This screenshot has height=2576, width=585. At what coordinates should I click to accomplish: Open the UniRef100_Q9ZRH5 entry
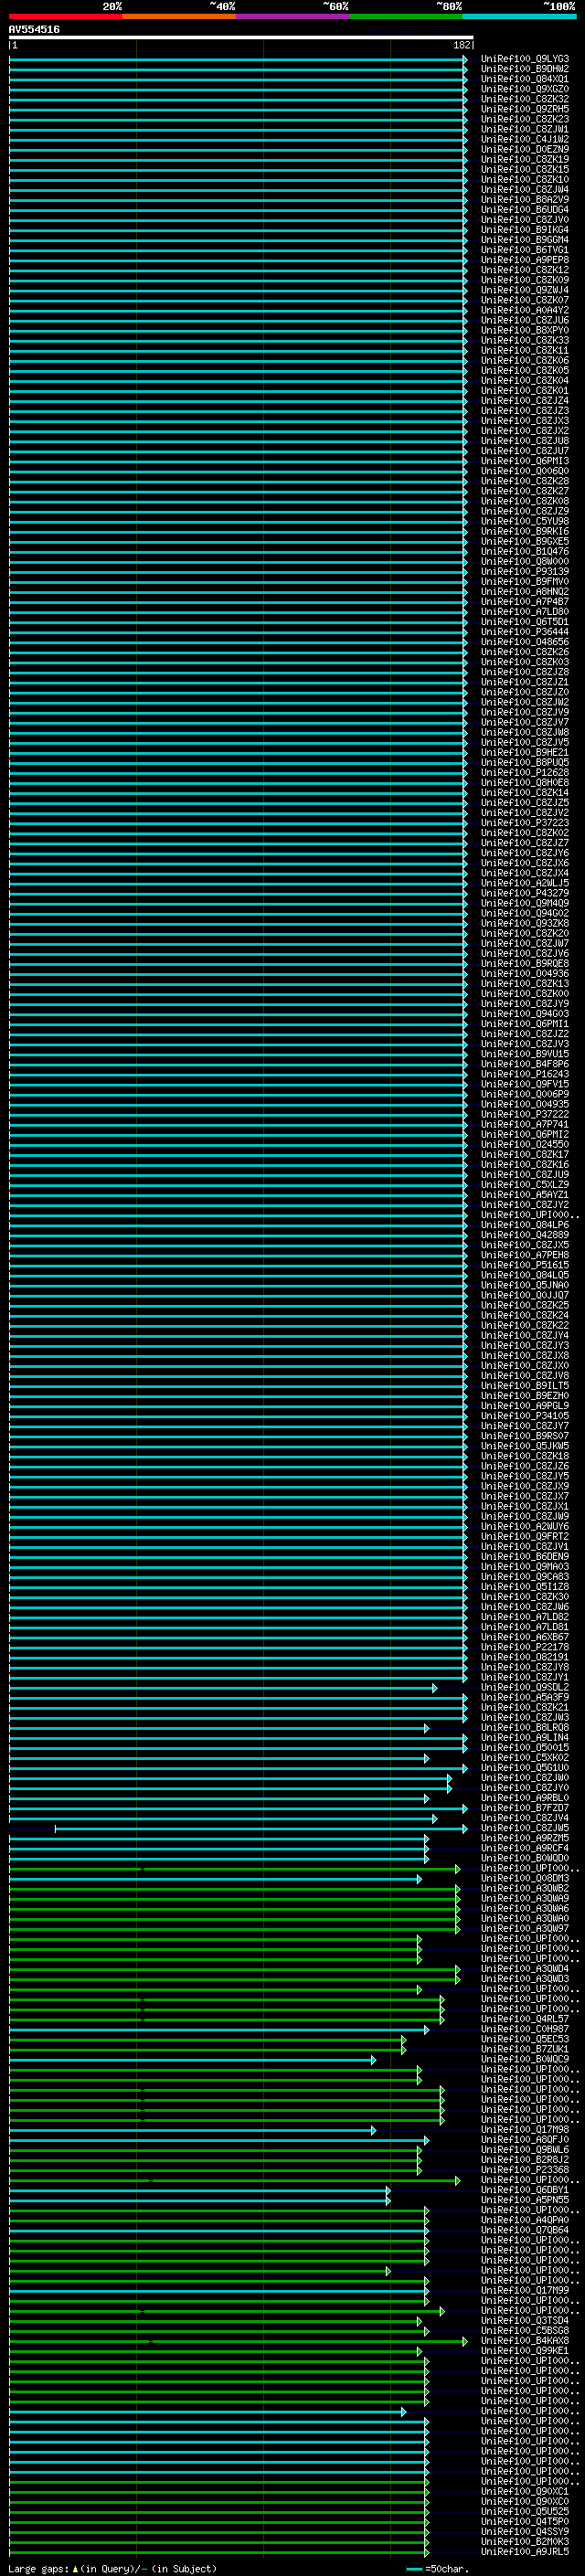point(525,109)
